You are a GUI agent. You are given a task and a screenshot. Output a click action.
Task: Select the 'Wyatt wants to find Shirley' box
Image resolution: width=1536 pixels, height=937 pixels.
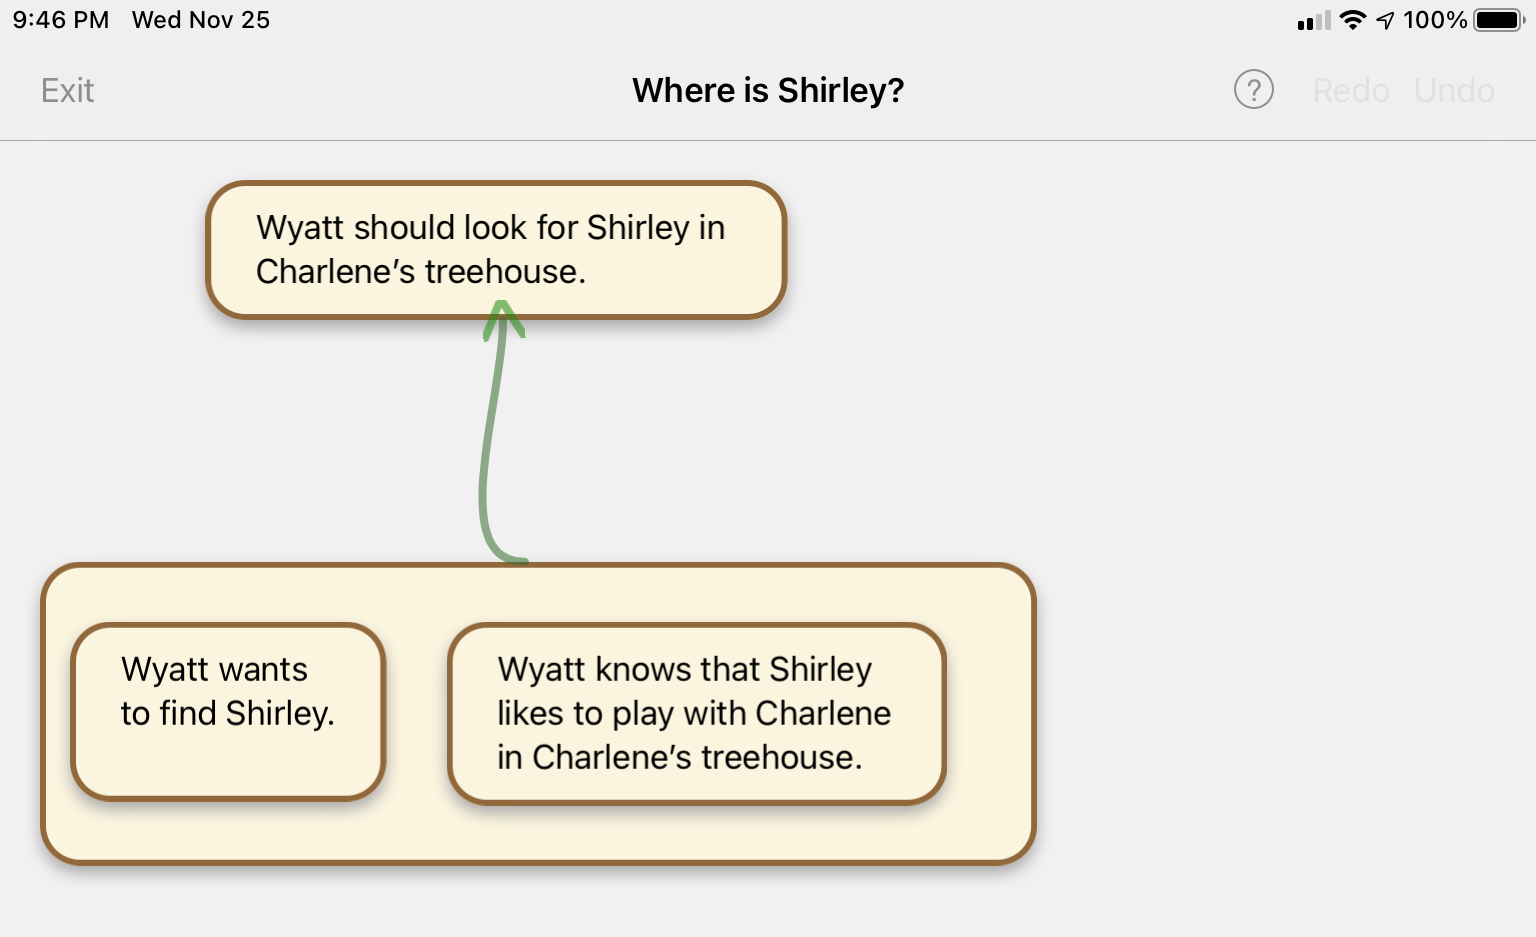tap(227, 711)
